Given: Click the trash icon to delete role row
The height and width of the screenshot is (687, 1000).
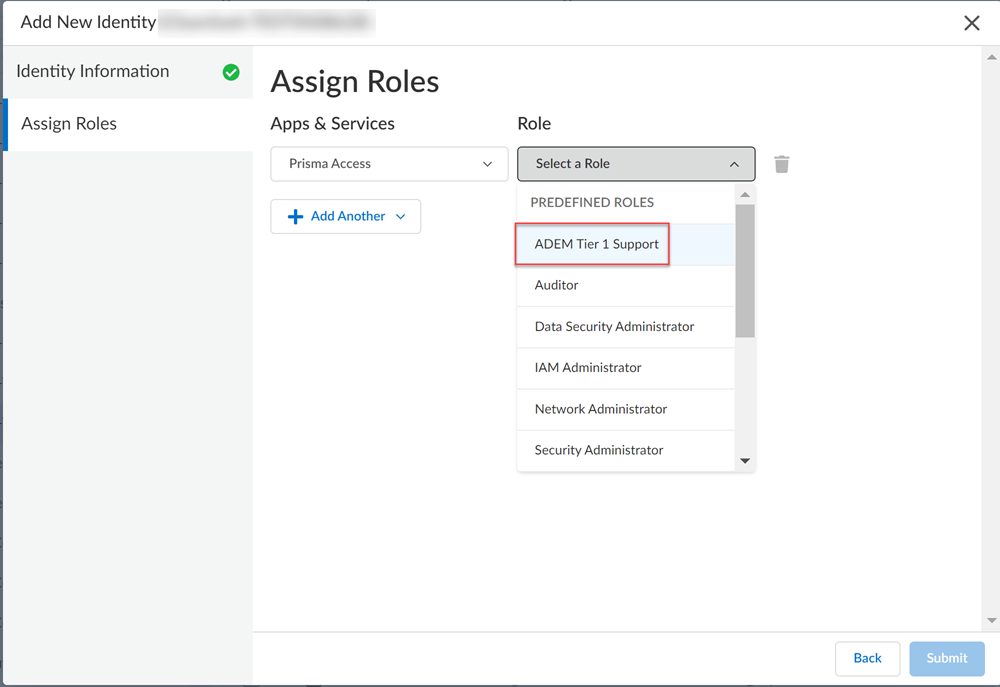Looking at the screenshot, I should point(782,164).
